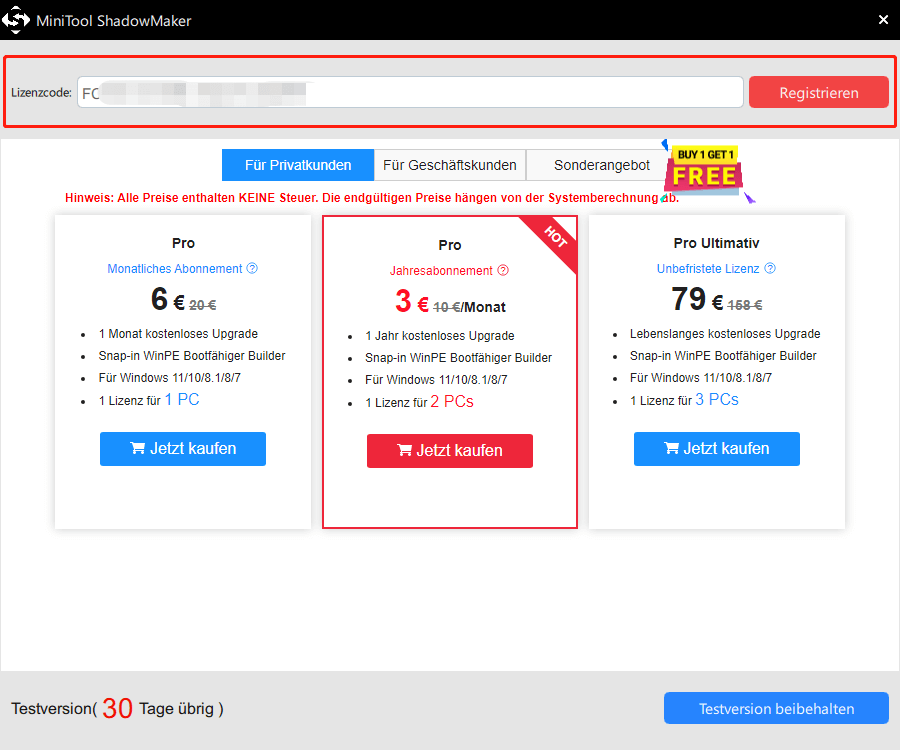The height and width of the screenshot is (750, 900).
Task: Buy the Pro Ultimativ plan for 79 €
Action: click(716, 449)
